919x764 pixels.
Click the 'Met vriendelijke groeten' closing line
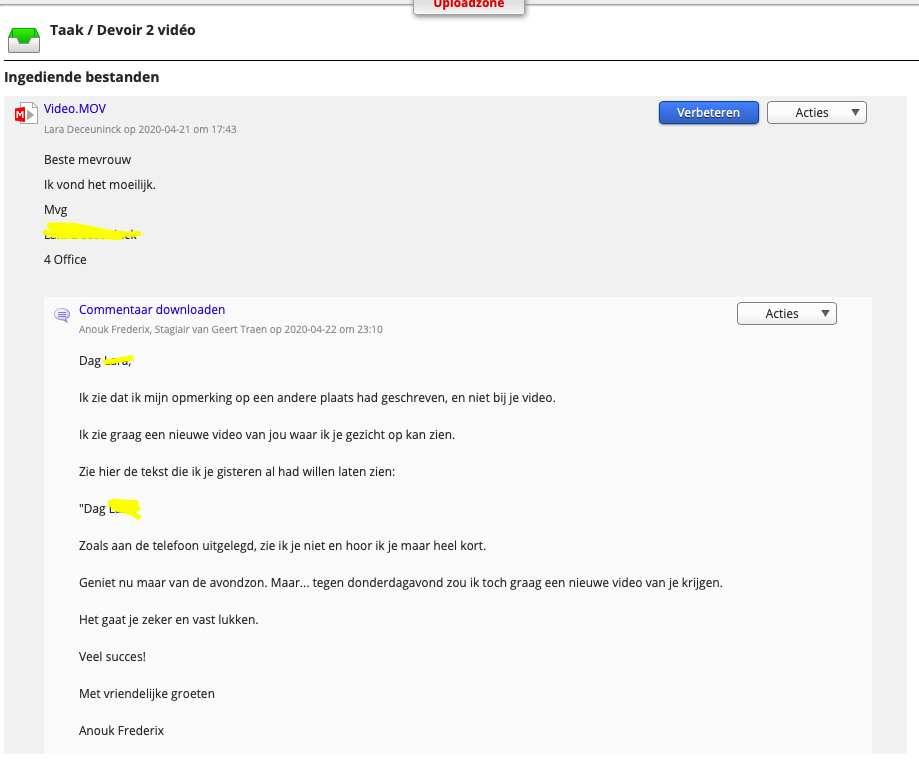(147, 694)
